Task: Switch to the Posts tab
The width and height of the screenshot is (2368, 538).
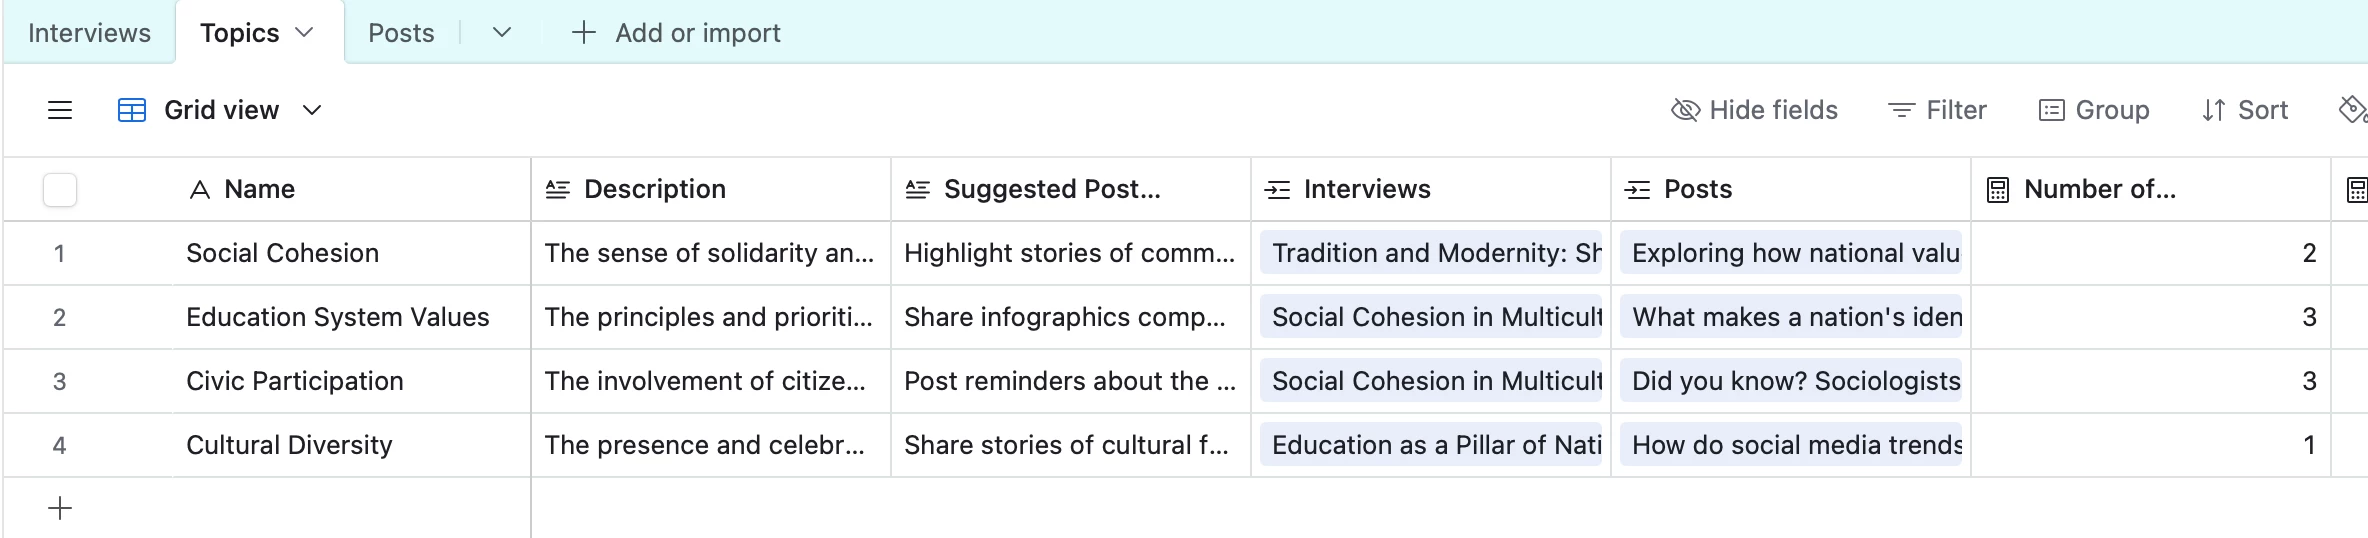Action: point(401,33)
